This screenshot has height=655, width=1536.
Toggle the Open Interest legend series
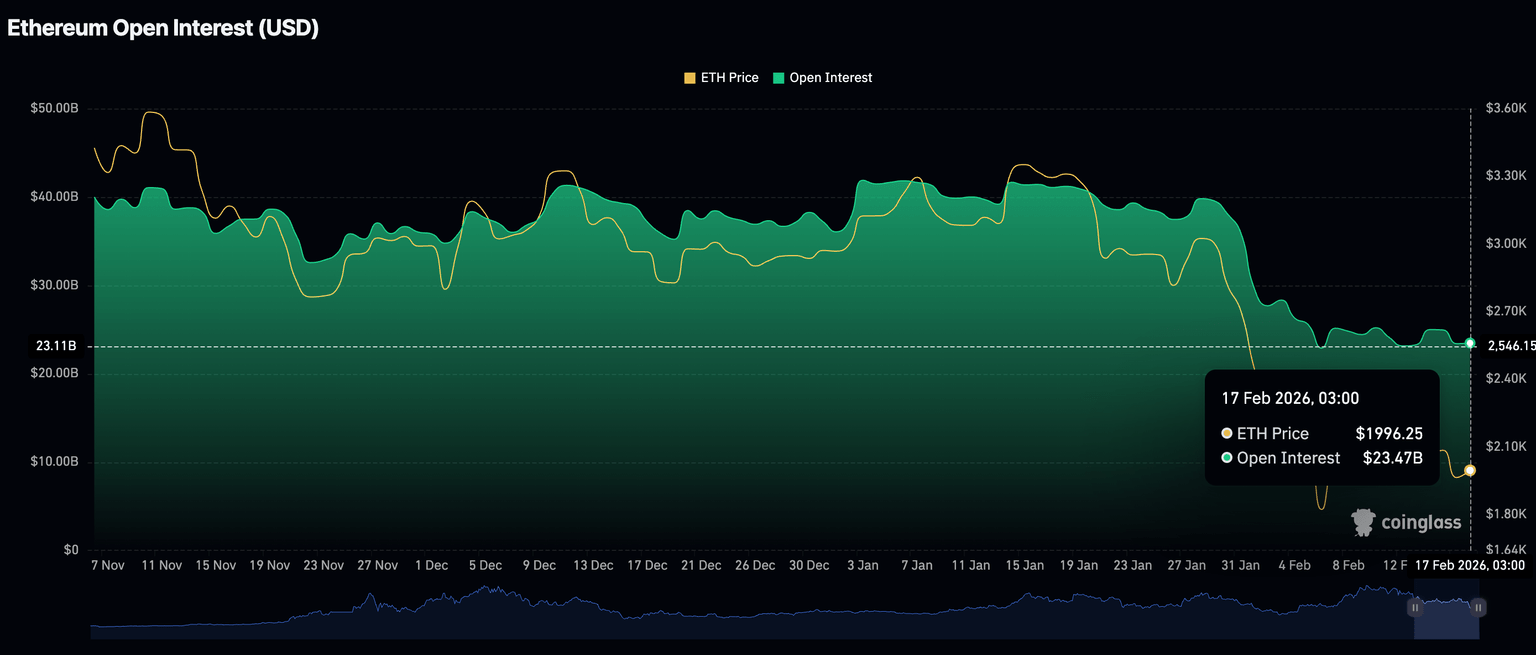(x=830, y=78)
